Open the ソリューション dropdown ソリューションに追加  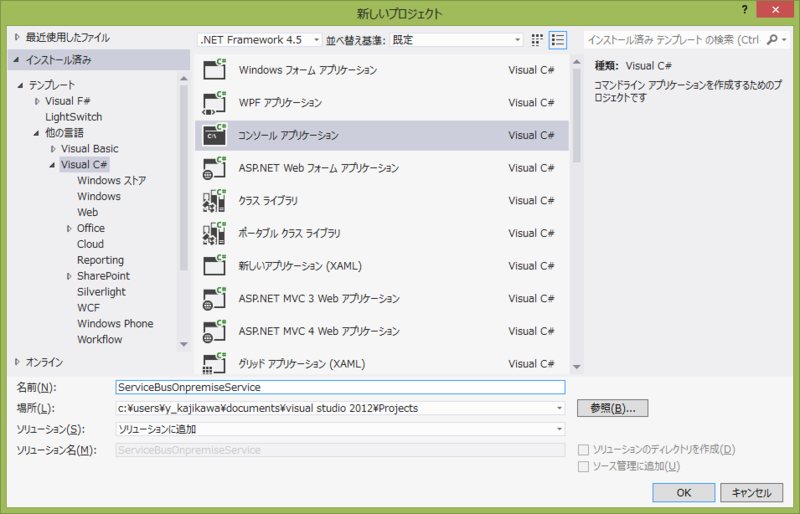(340, 429)
